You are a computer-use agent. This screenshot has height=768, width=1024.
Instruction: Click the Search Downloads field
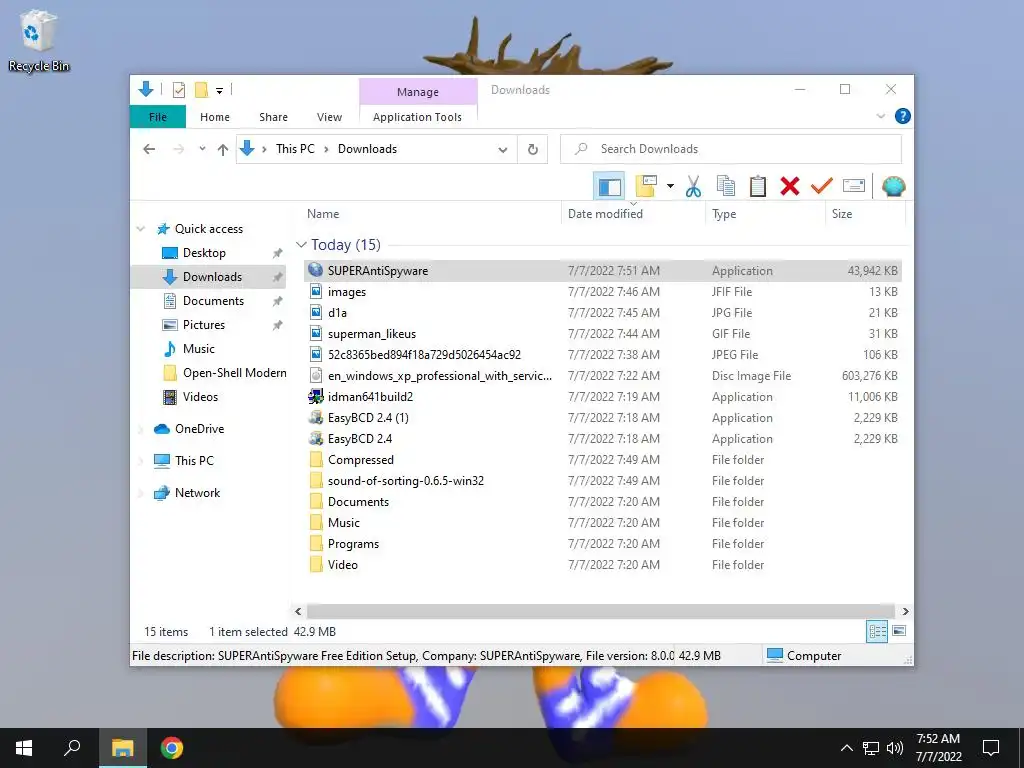point(731,149)
